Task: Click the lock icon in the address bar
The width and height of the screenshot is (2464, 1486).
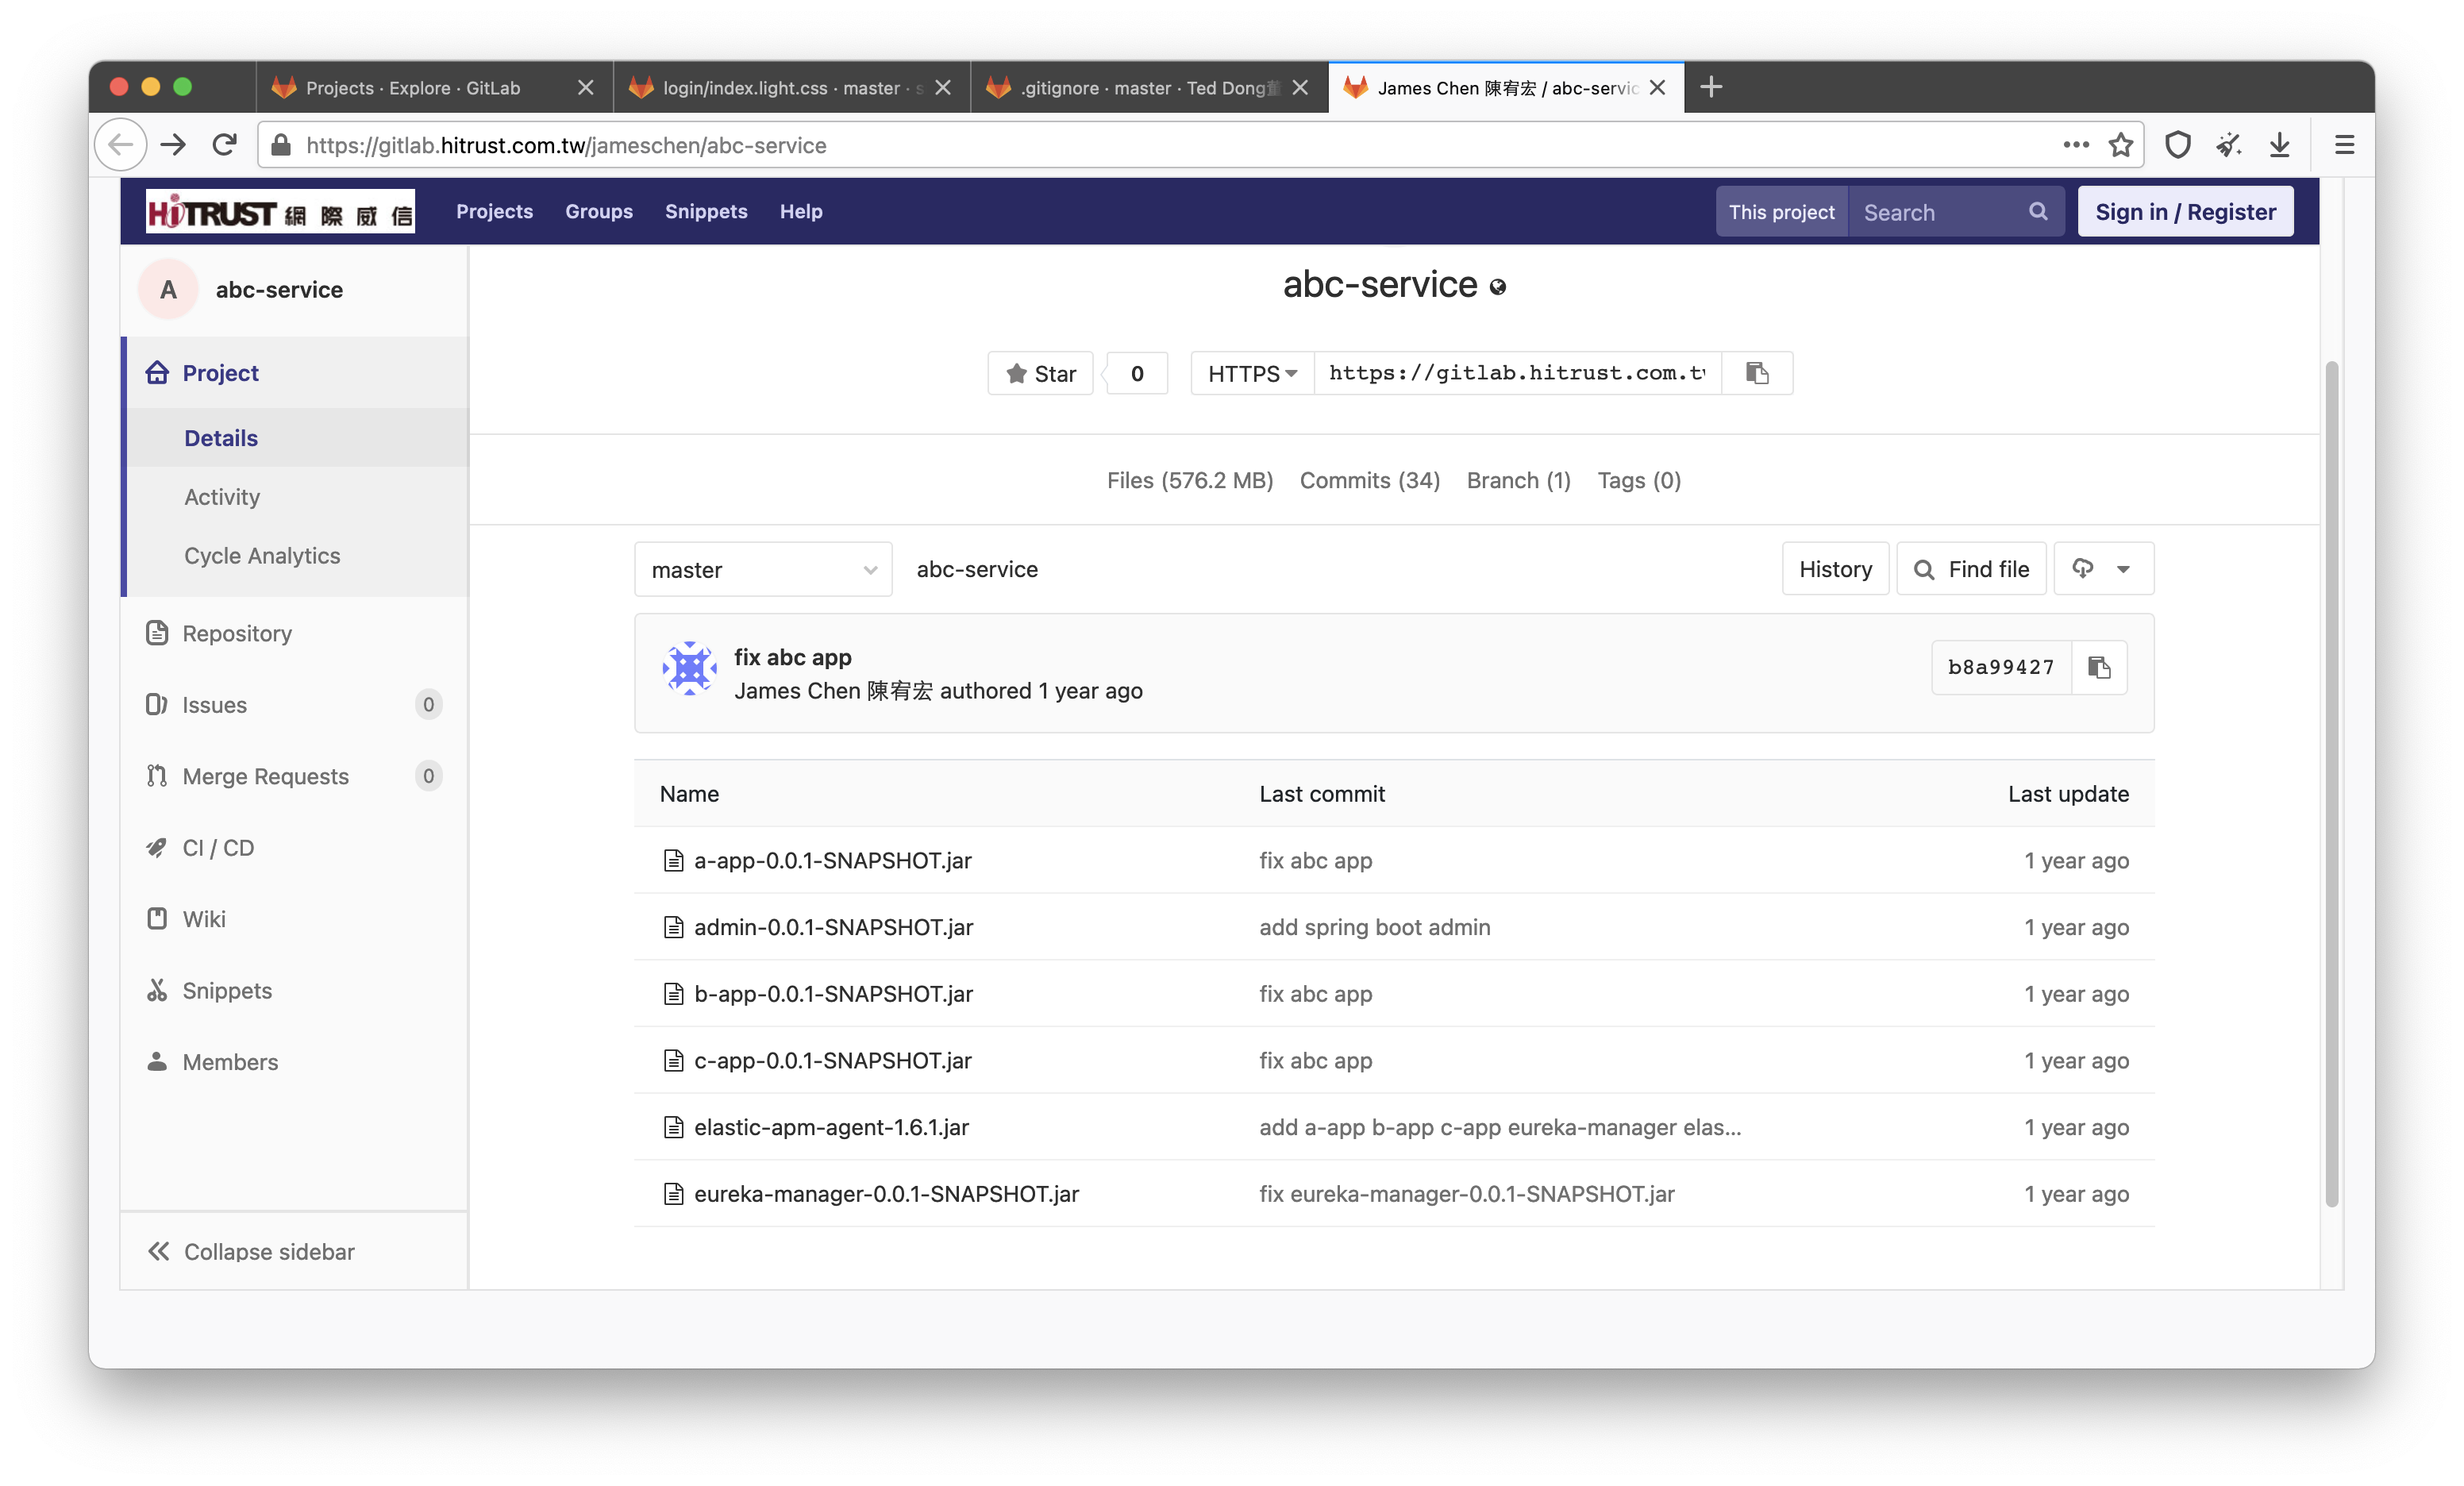Action: (x=281, y=145)
